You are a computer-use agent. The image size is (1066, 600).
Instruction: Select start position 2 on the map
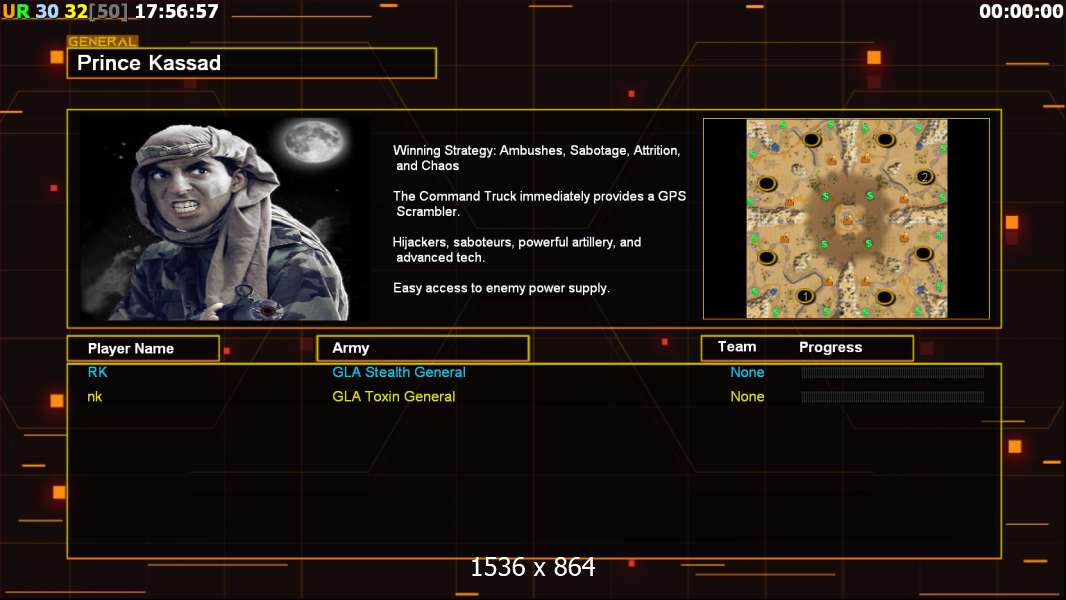(924, 177)
